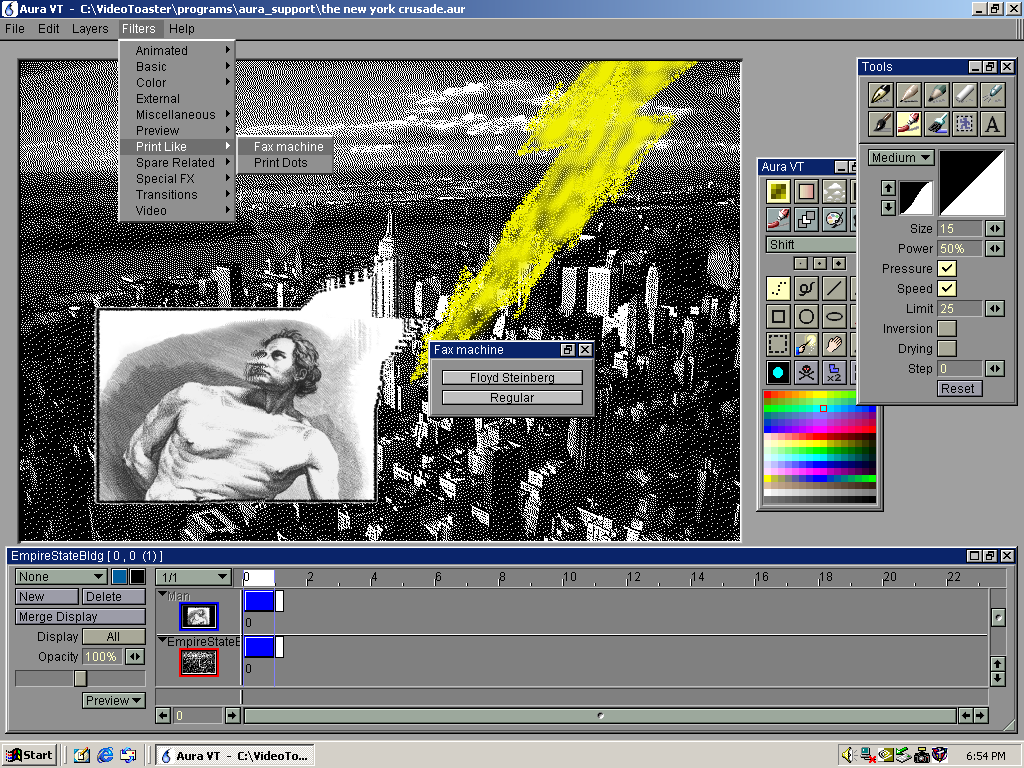Select the ink pen tool in Tools panel
Screen dimensions: 1024x768
(x=881, y=95)
